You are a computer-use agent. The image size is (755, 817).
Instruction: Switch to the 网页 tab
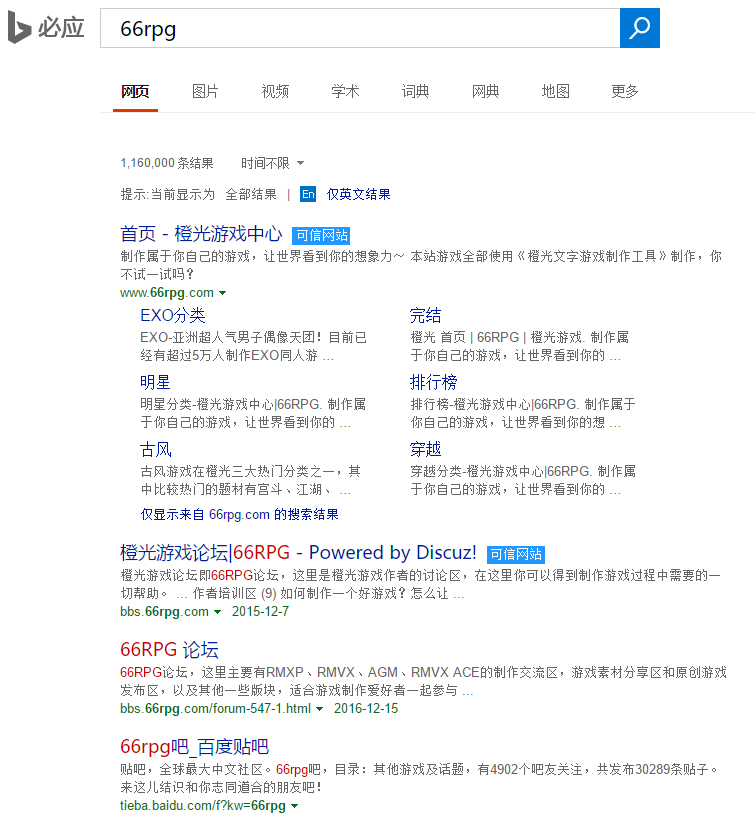[135, 92]
